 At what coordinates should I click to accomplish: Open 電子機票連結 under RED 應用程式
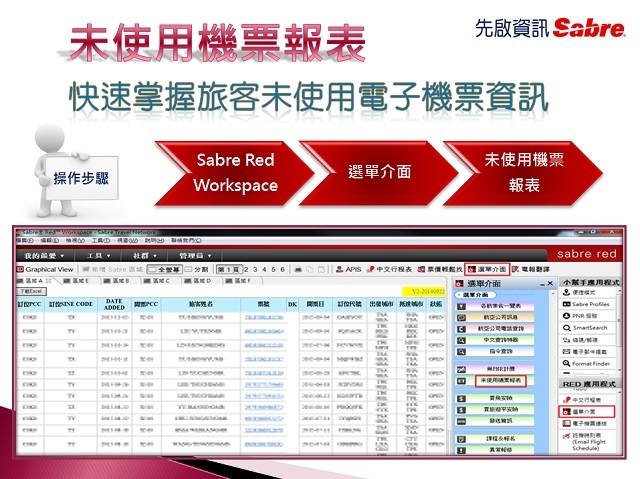pyautogui.click(x=585, y=424)
